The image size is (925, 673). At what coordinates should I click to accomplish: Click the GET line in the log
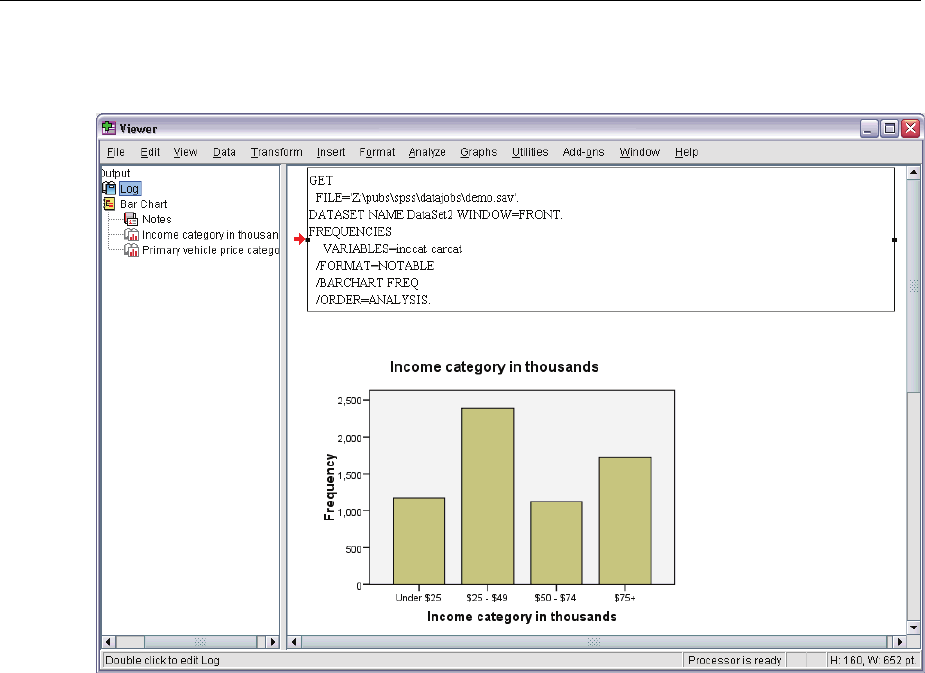pyautogui.click(x=321, y=180)
